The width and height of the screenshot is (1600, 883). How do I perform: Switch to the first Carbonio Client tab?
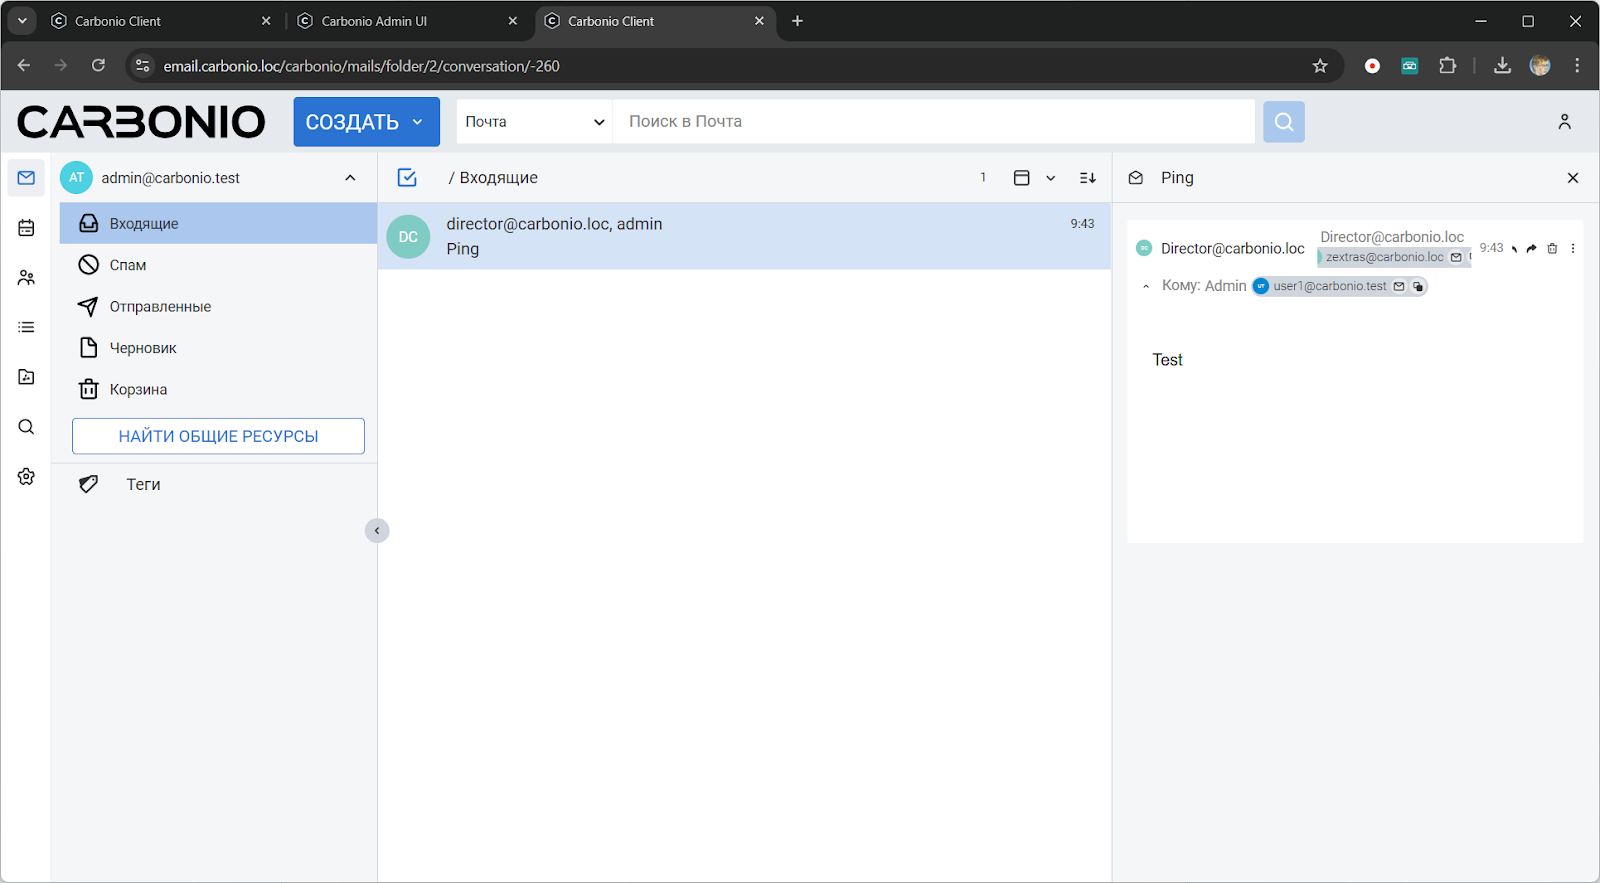click(x=160, y=21)
